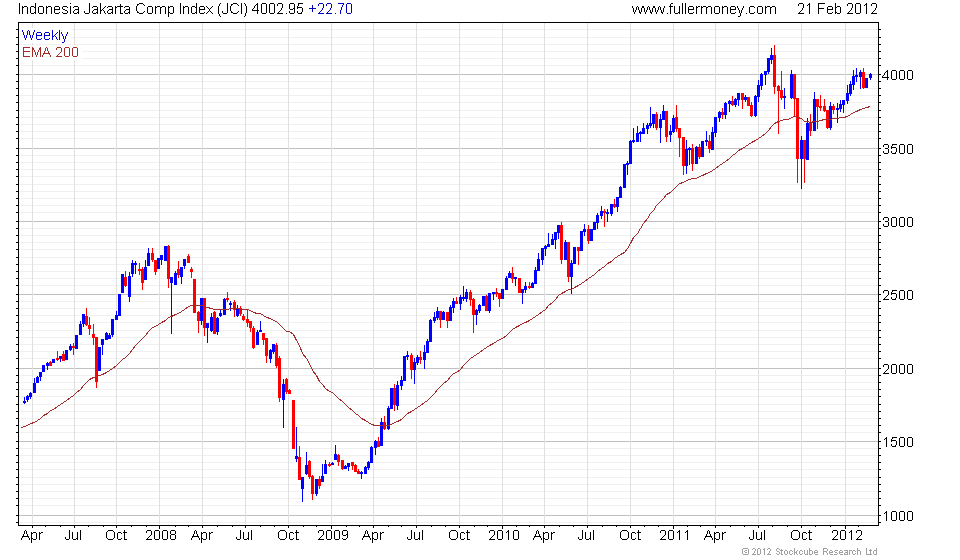Click the date '21 Feb 2012'

point(837,9)
